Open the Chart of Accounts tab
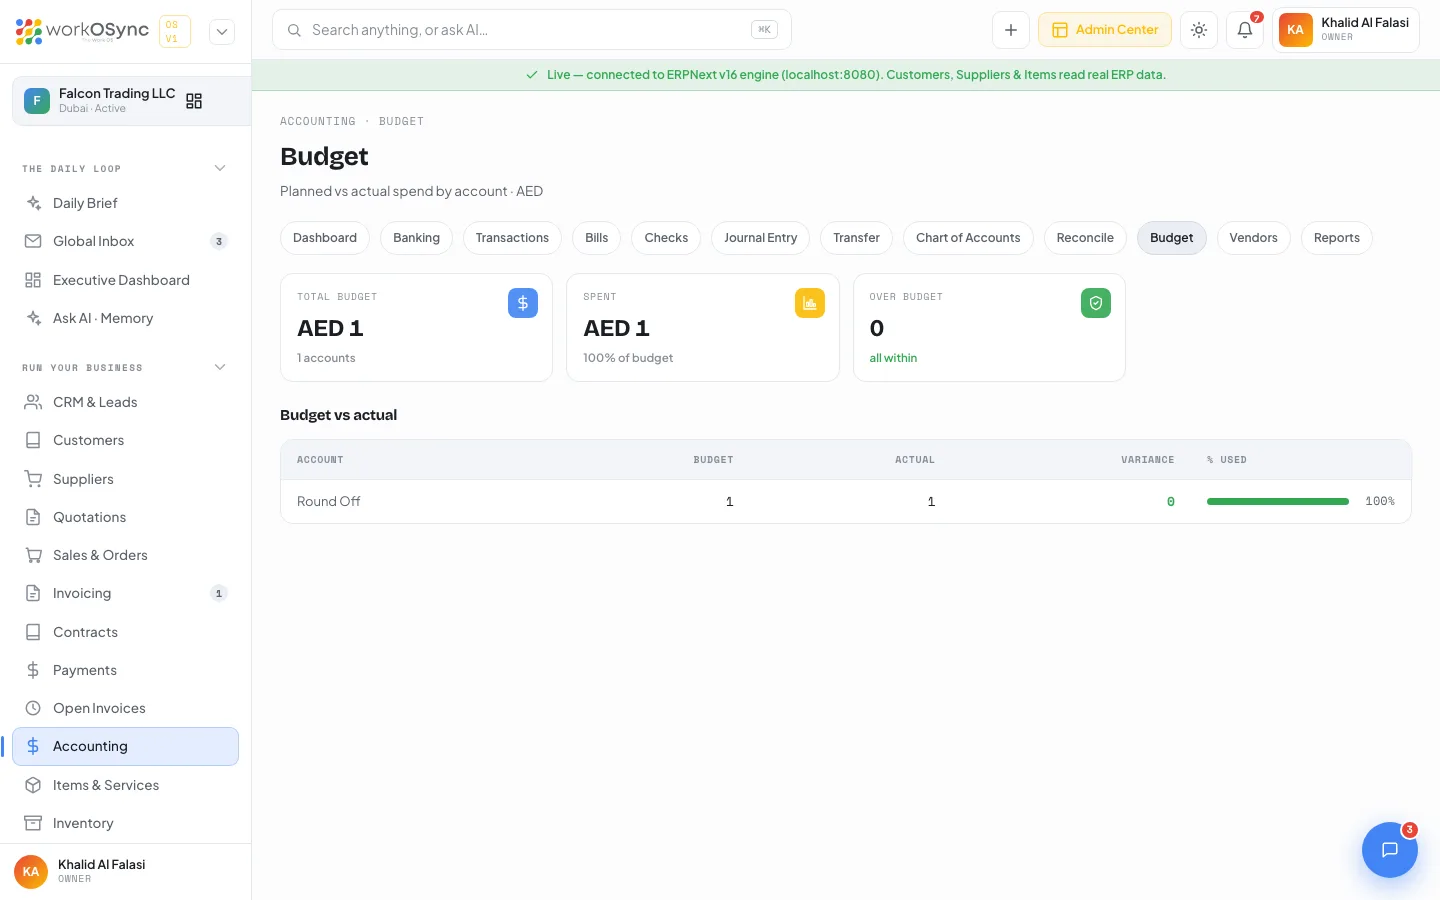The height and width of the screenshot is (900, 1440). coord(968,238)
